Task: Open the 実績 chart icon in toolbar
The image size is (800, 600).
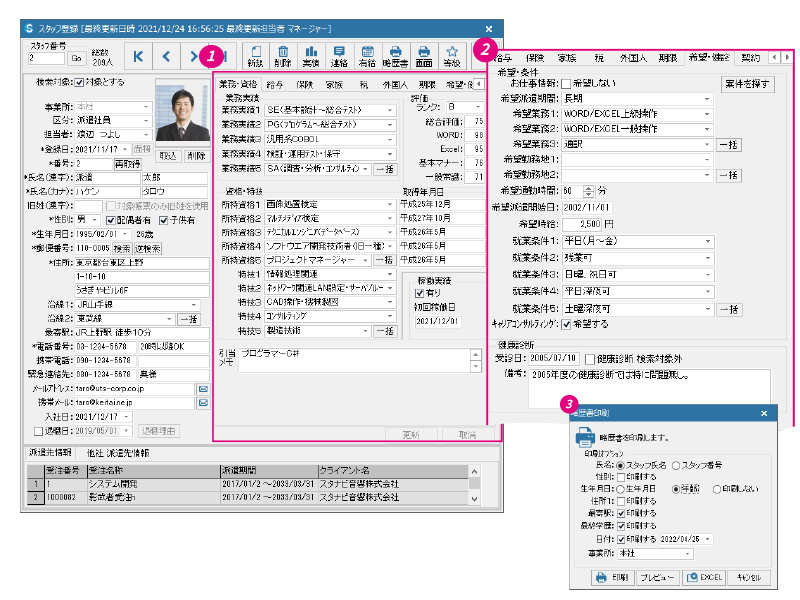Action: pos(311,56)
